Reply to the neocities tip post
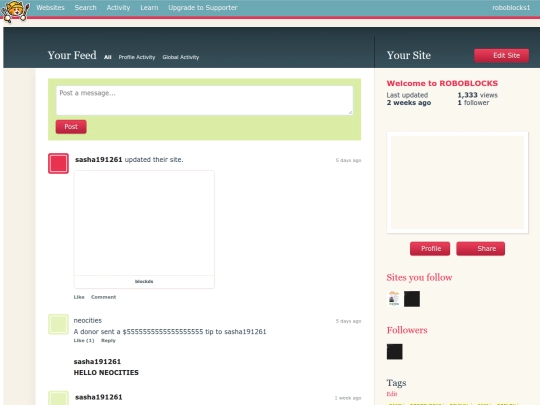The width and height of the screenshot is (540, 405). [x=108, y=340]
